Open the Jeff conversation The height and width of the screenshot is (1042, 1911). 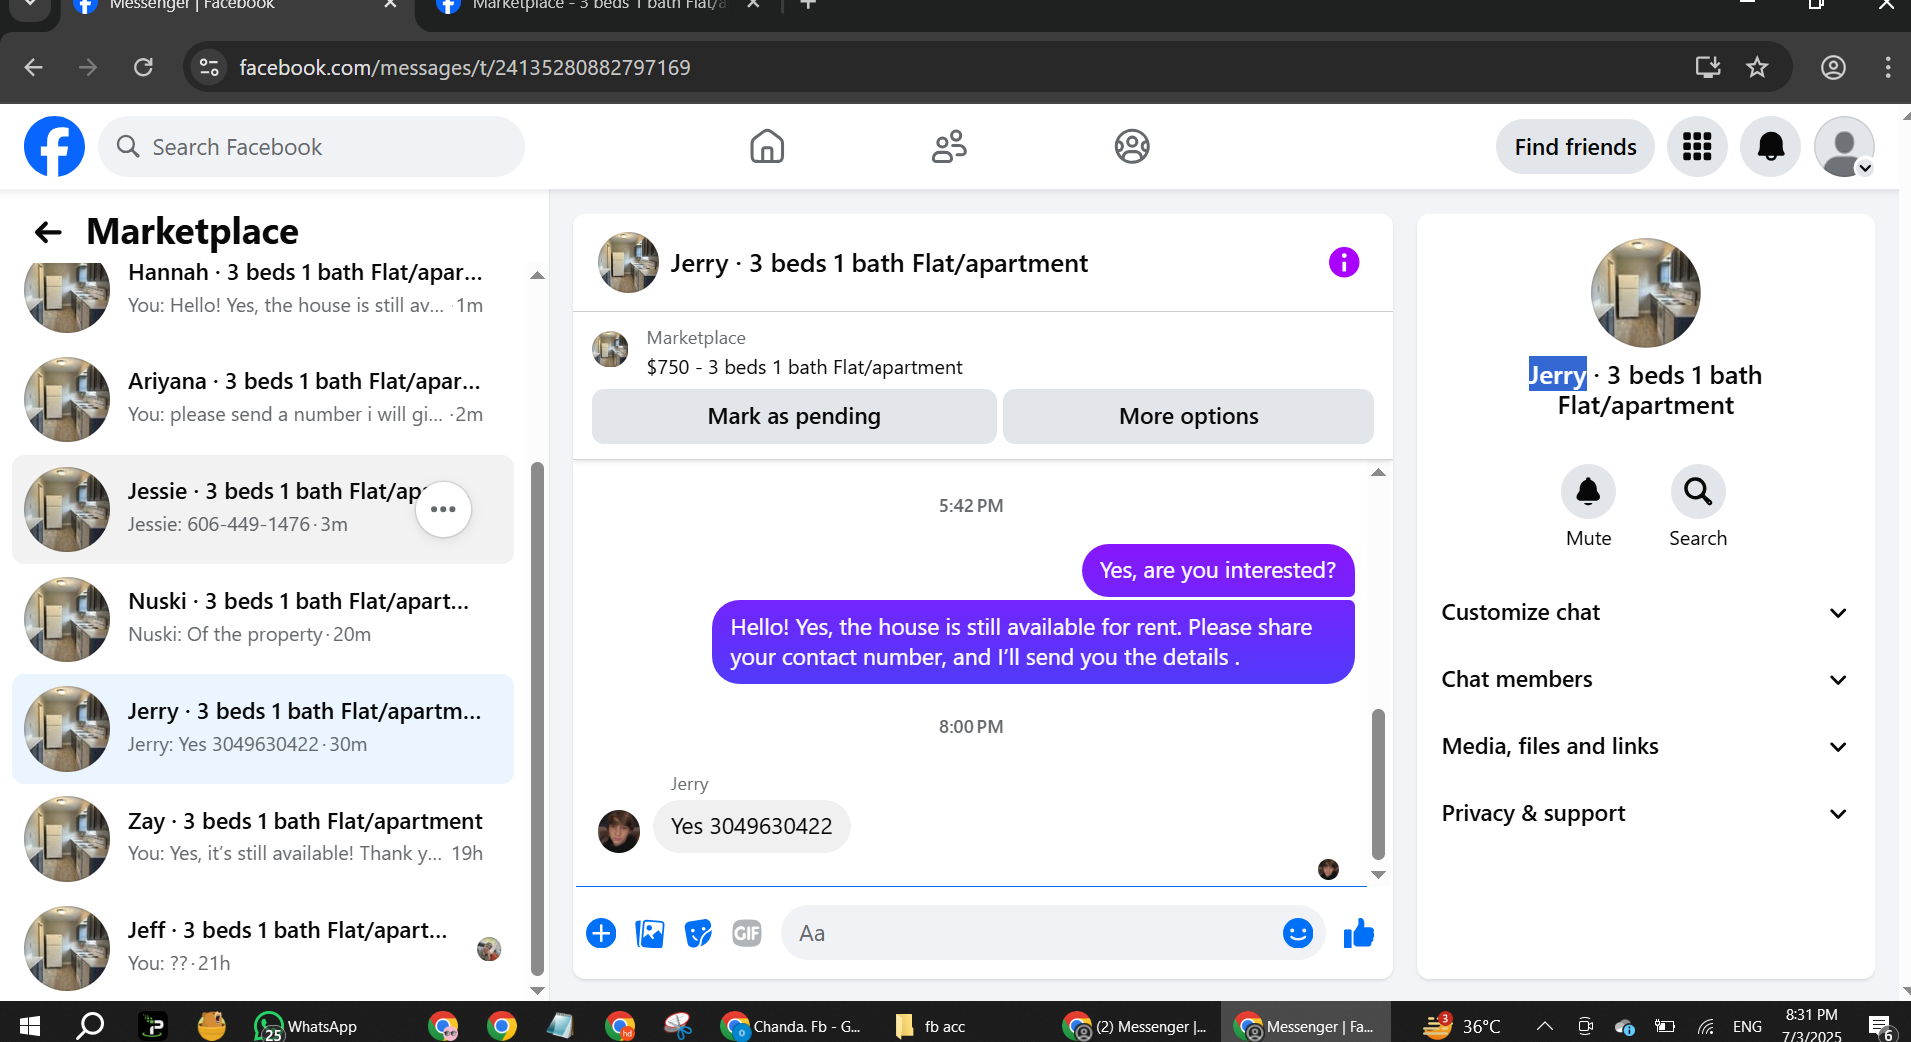[262, 948]
